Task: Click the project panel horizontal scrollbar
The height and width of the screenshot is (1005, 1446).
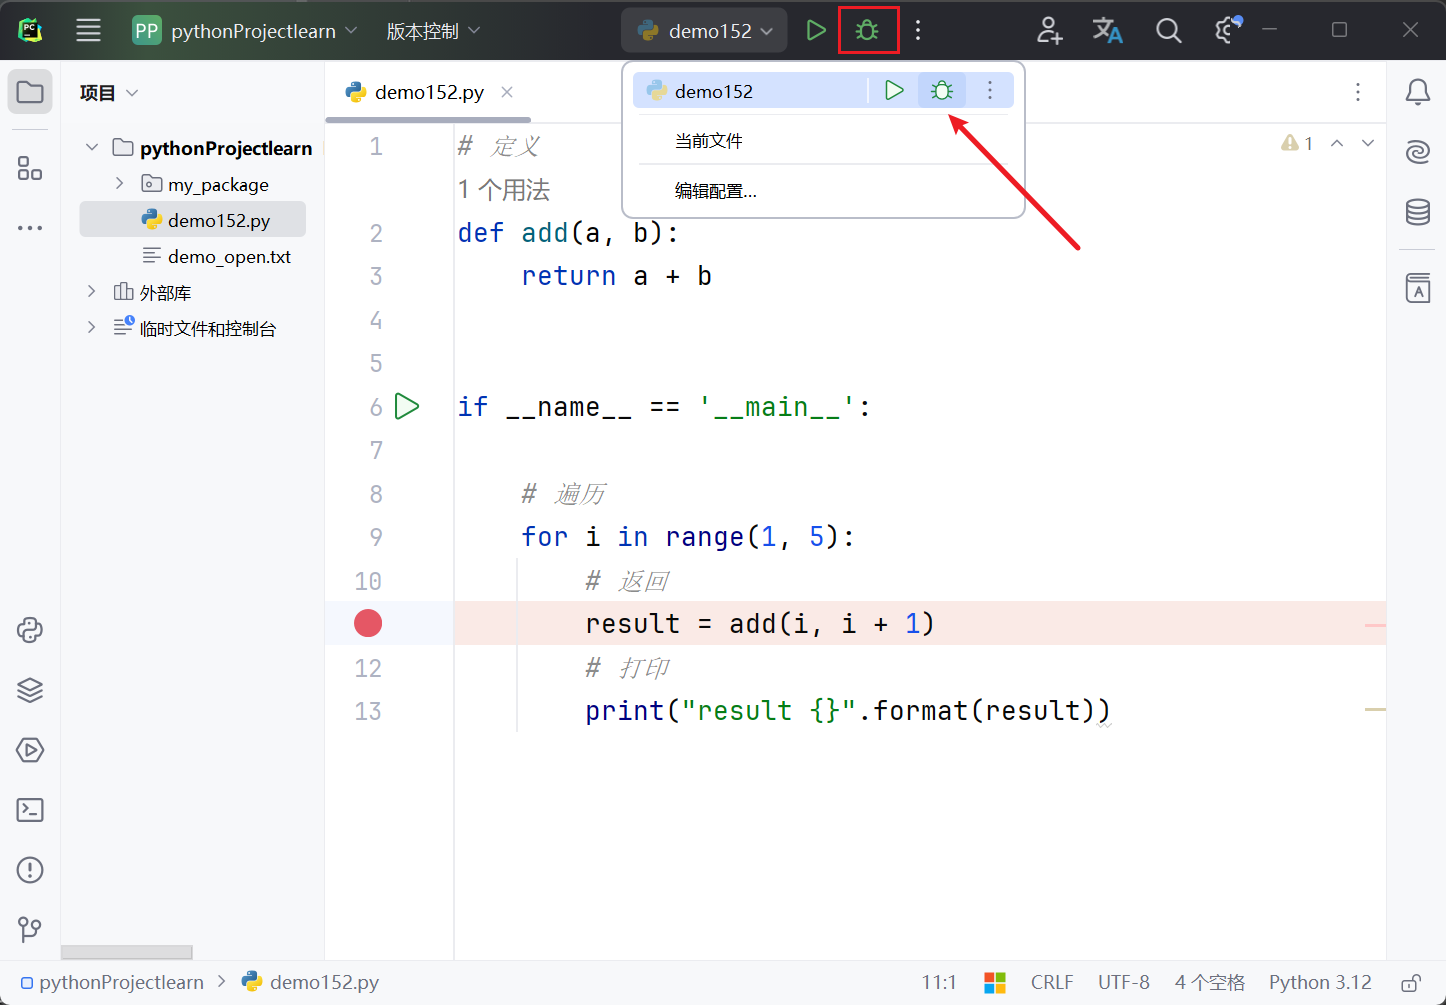Action: 126,952
